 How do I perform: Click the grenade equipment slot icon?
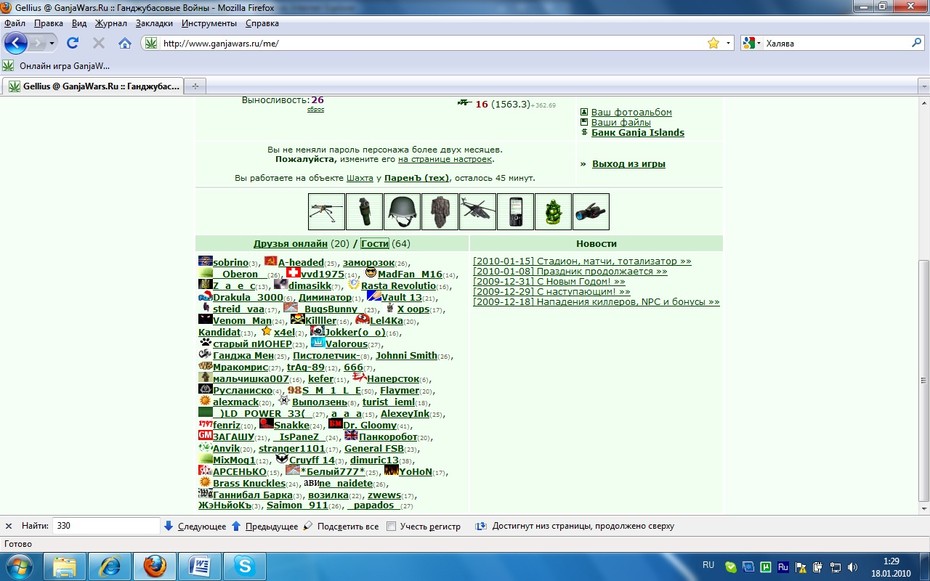[364, 212]
